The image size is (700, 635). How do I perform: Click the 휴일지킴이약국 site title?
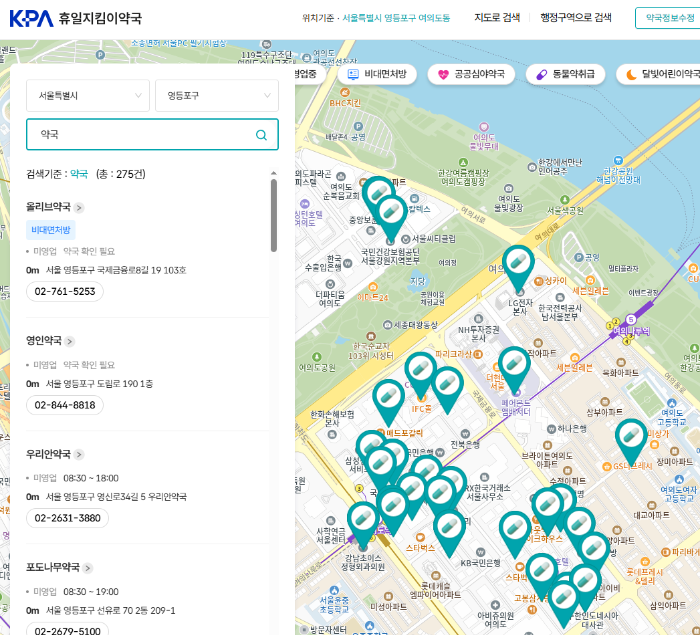point(100,18)
